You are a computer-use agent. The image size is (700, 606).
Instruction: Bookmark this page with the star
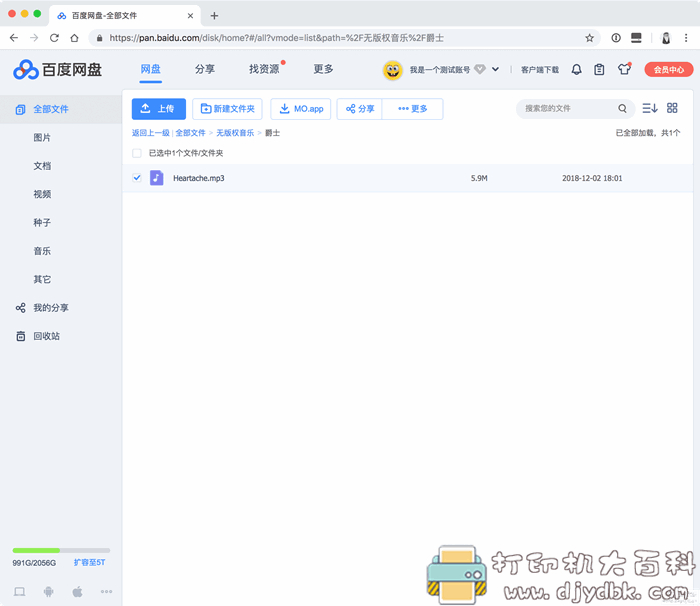point(589,38)
